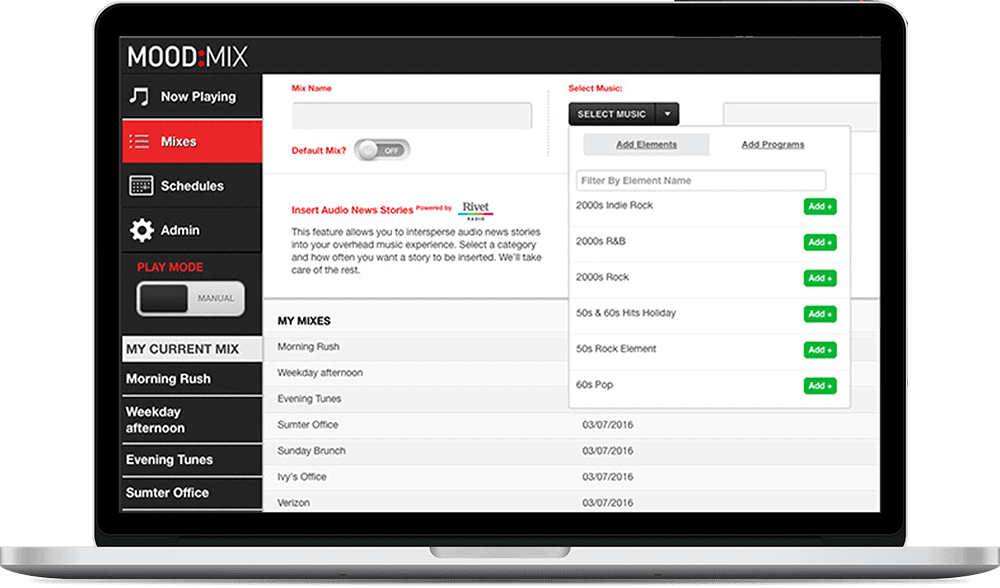Open Morning Rush in My Mixes list

point(308,347)
